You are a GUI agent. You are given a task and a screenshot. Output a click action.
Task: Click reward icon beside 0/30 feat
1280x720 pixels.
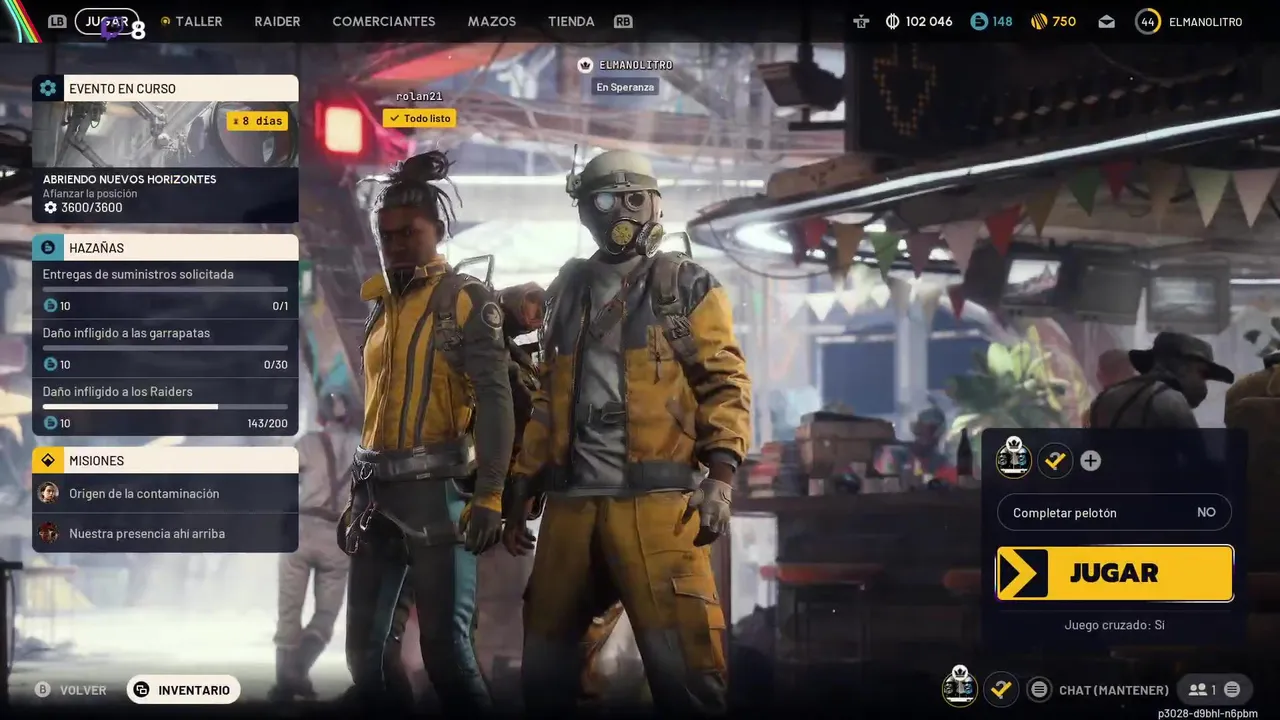(x=50, y=364)
